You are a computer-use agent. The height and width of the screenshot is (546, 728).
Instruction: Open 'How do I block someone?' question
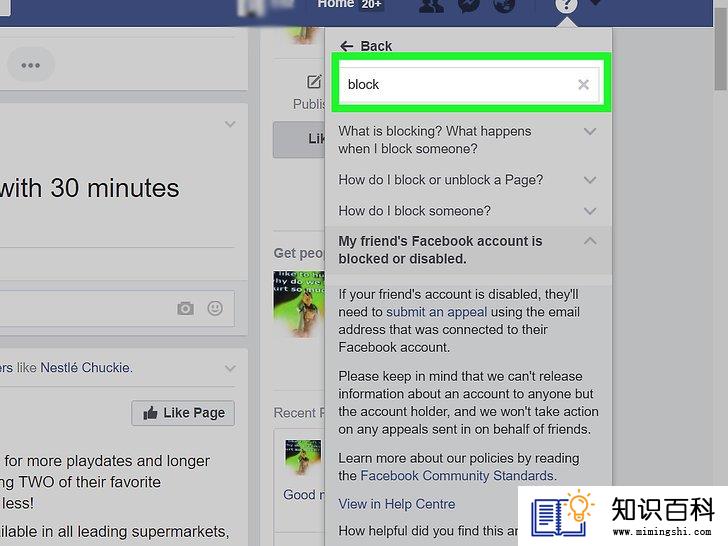(414, 211)
